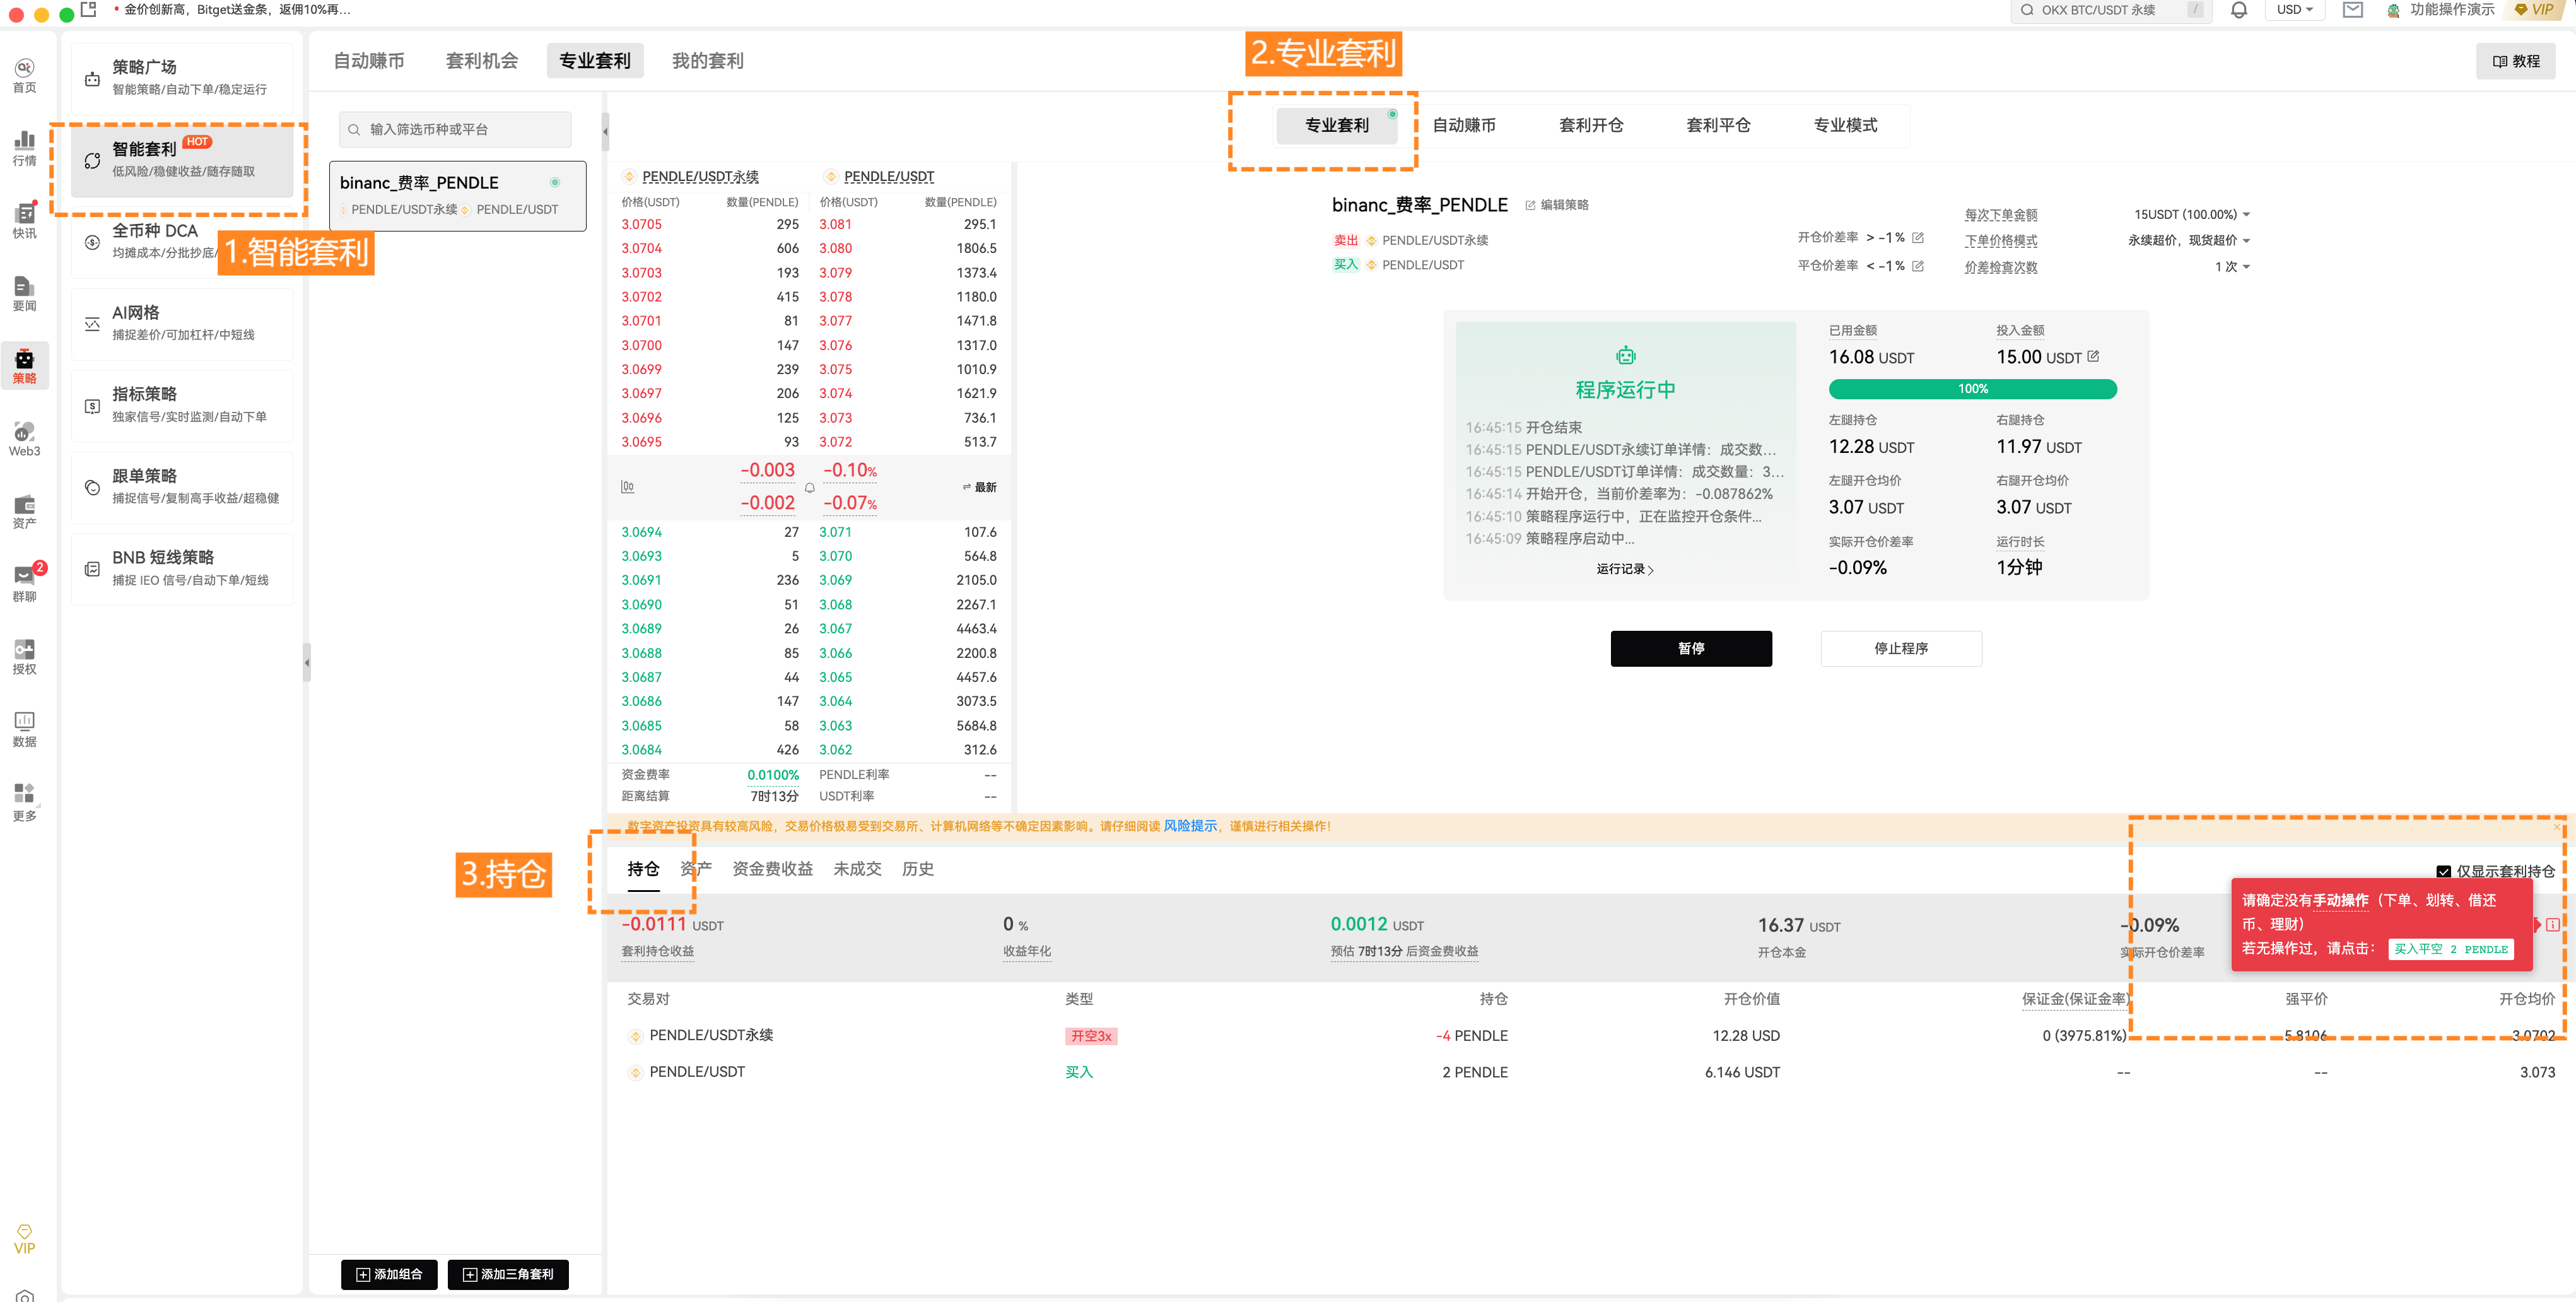Viewport: 2576px width, 1302px height.
Task: Toggle 仅显示套利持仓 checkbox
Action: pyautogui.click(x=2443, y=871)
